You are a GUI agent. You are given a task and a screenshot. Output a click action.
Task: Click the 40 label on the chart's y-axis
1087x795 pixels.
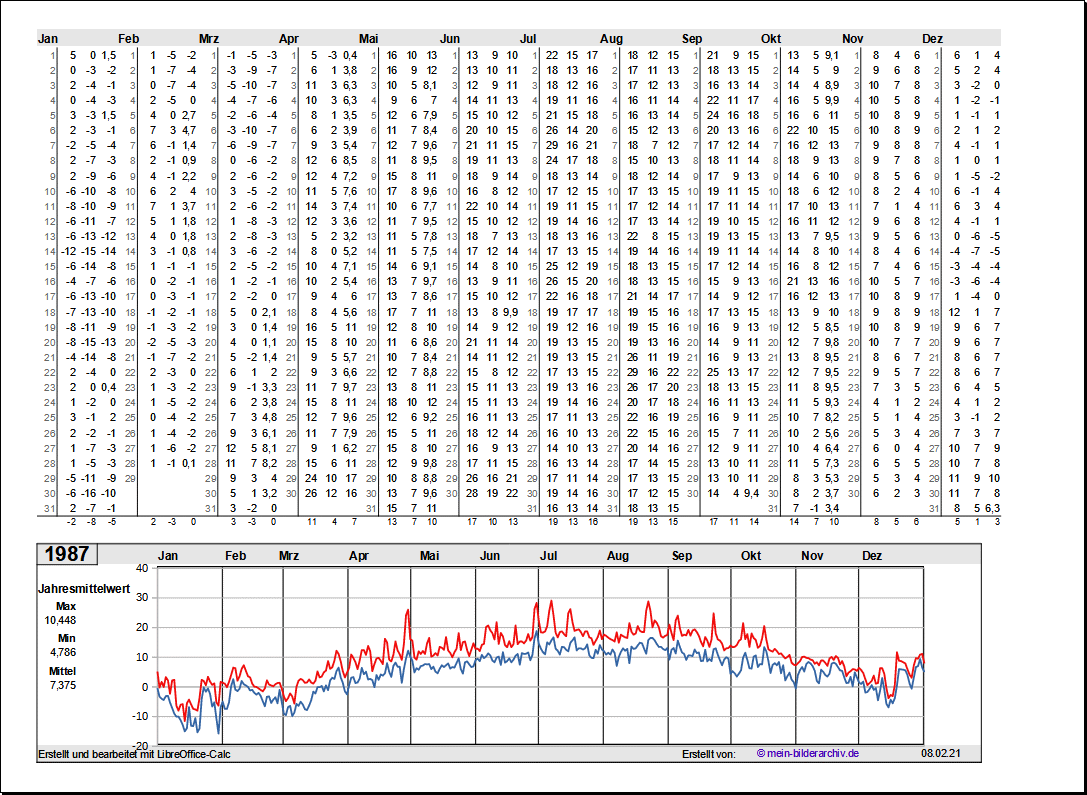[x=141, y=568]
